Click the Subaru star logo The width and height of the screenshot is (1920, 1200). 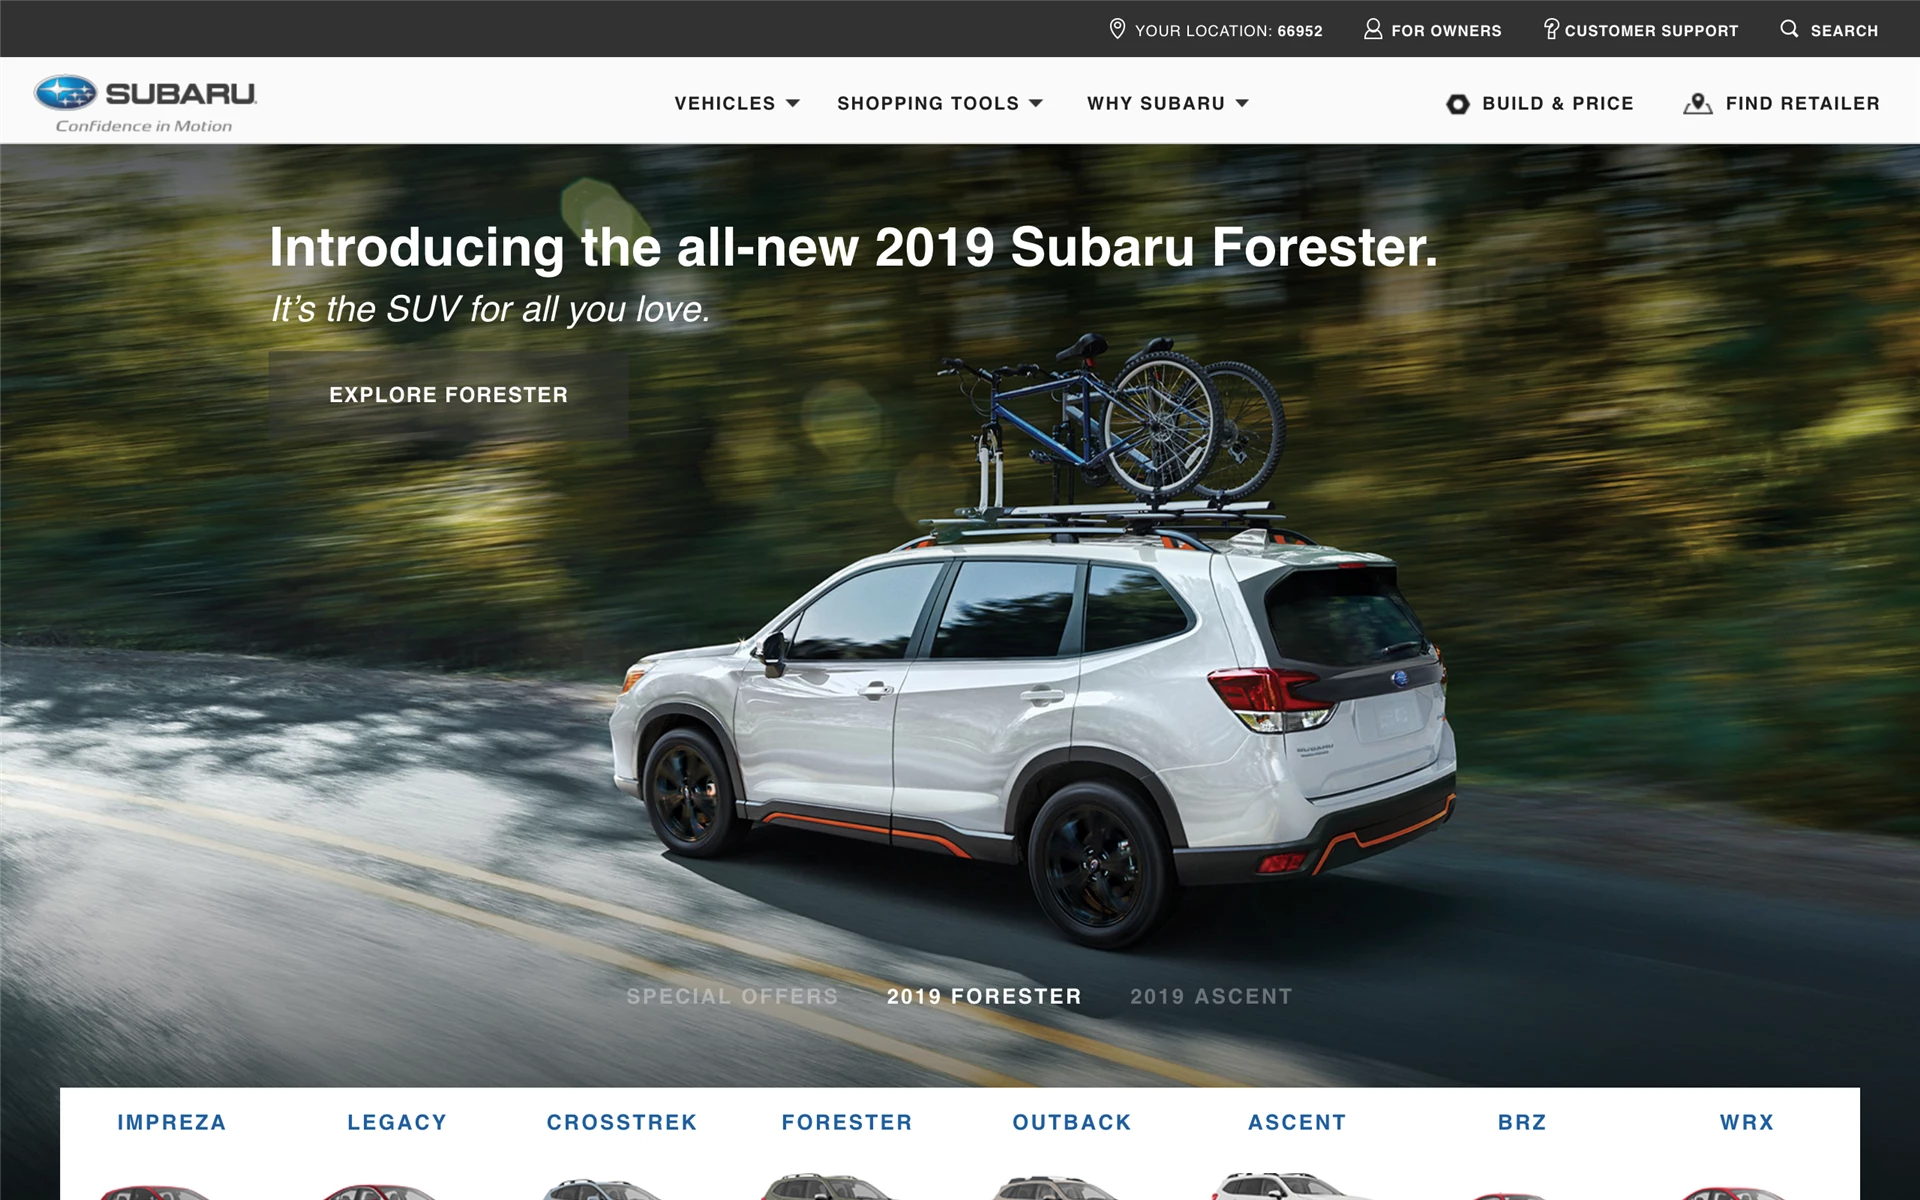tap(65, 93)
